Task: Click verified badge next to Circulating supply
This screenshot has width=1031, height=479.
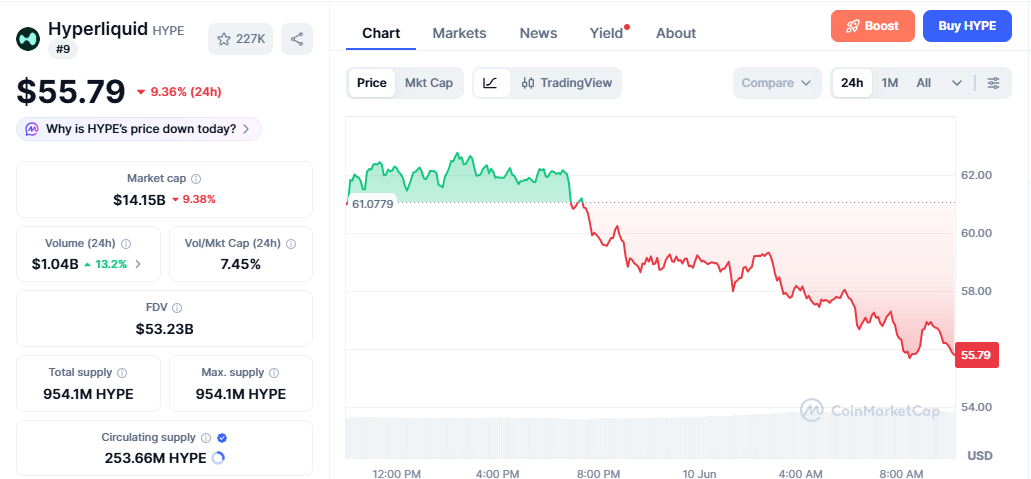Action: pyautogui.click(x=222, y=438)
